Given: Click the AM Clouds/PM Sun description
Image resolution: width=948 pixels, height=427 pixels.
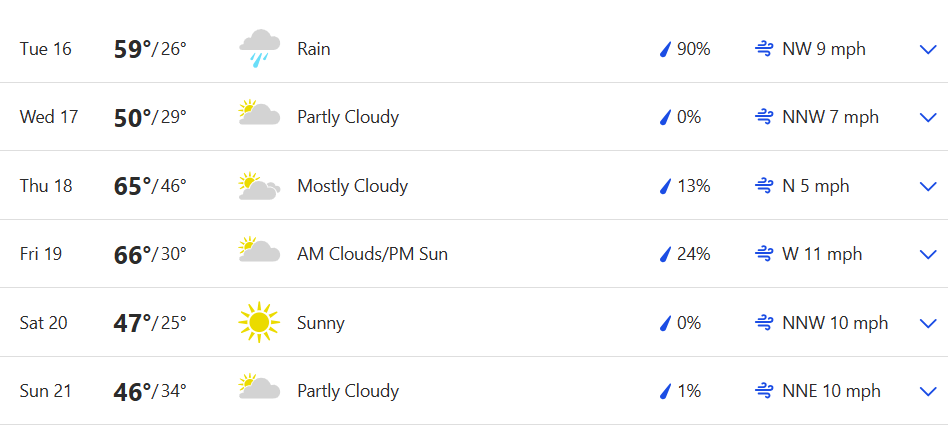Looking at the screenshot, I should click(372, 254).
